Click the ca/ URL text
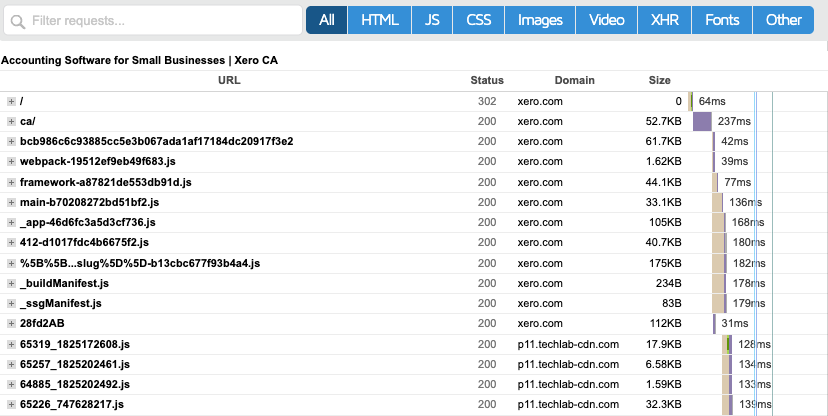828x416 pixels. pyautogui.click(x=27, y=121)
